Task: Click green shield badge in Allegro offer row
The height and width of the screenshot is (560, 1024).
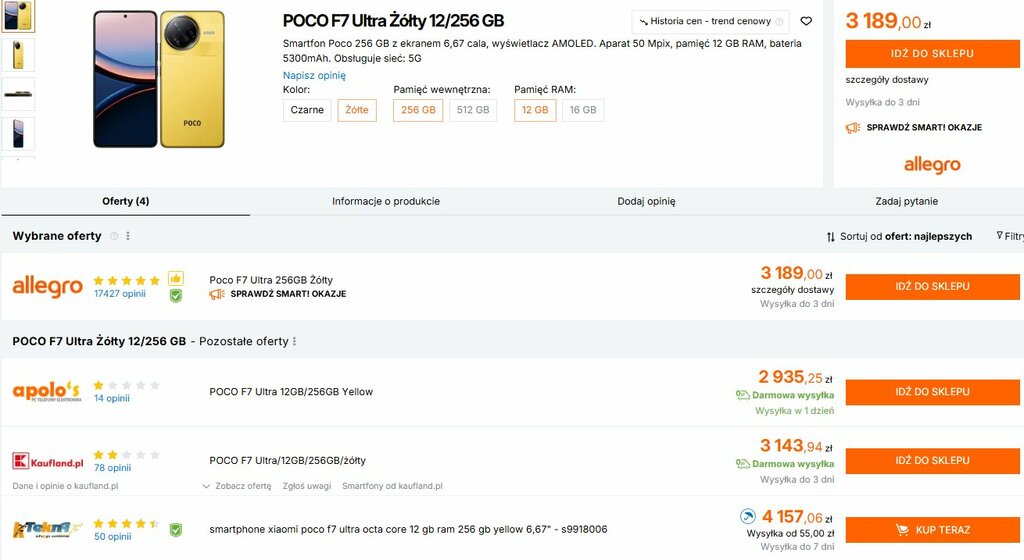Action: click(x=176, y=295)
